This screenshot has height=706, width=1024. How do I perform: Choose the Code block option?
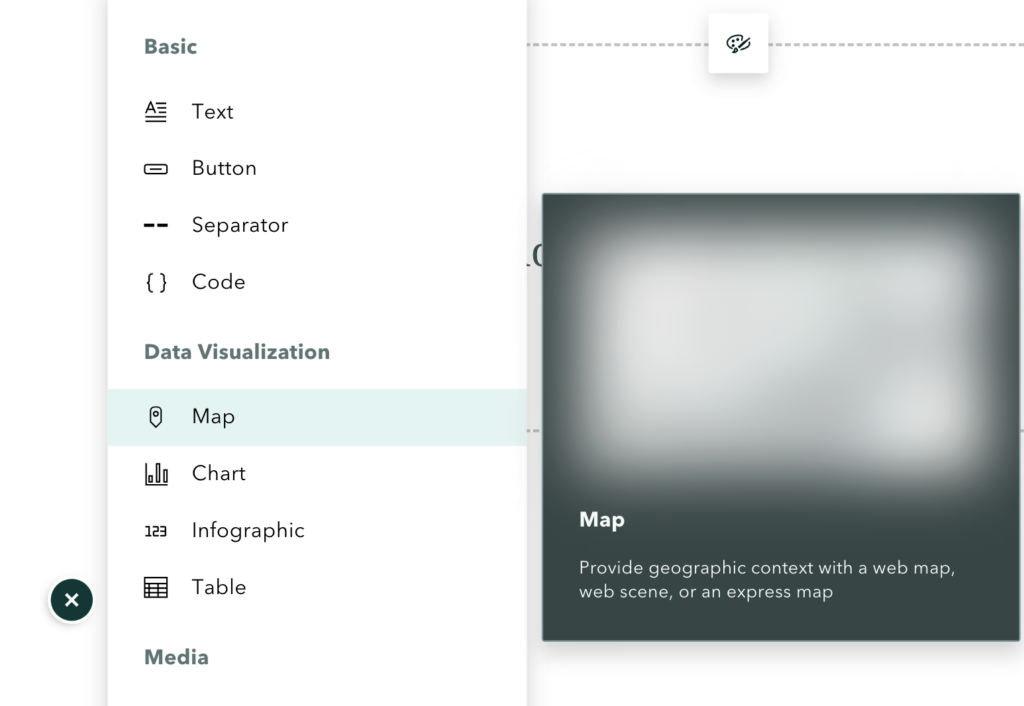click(317, 282)
